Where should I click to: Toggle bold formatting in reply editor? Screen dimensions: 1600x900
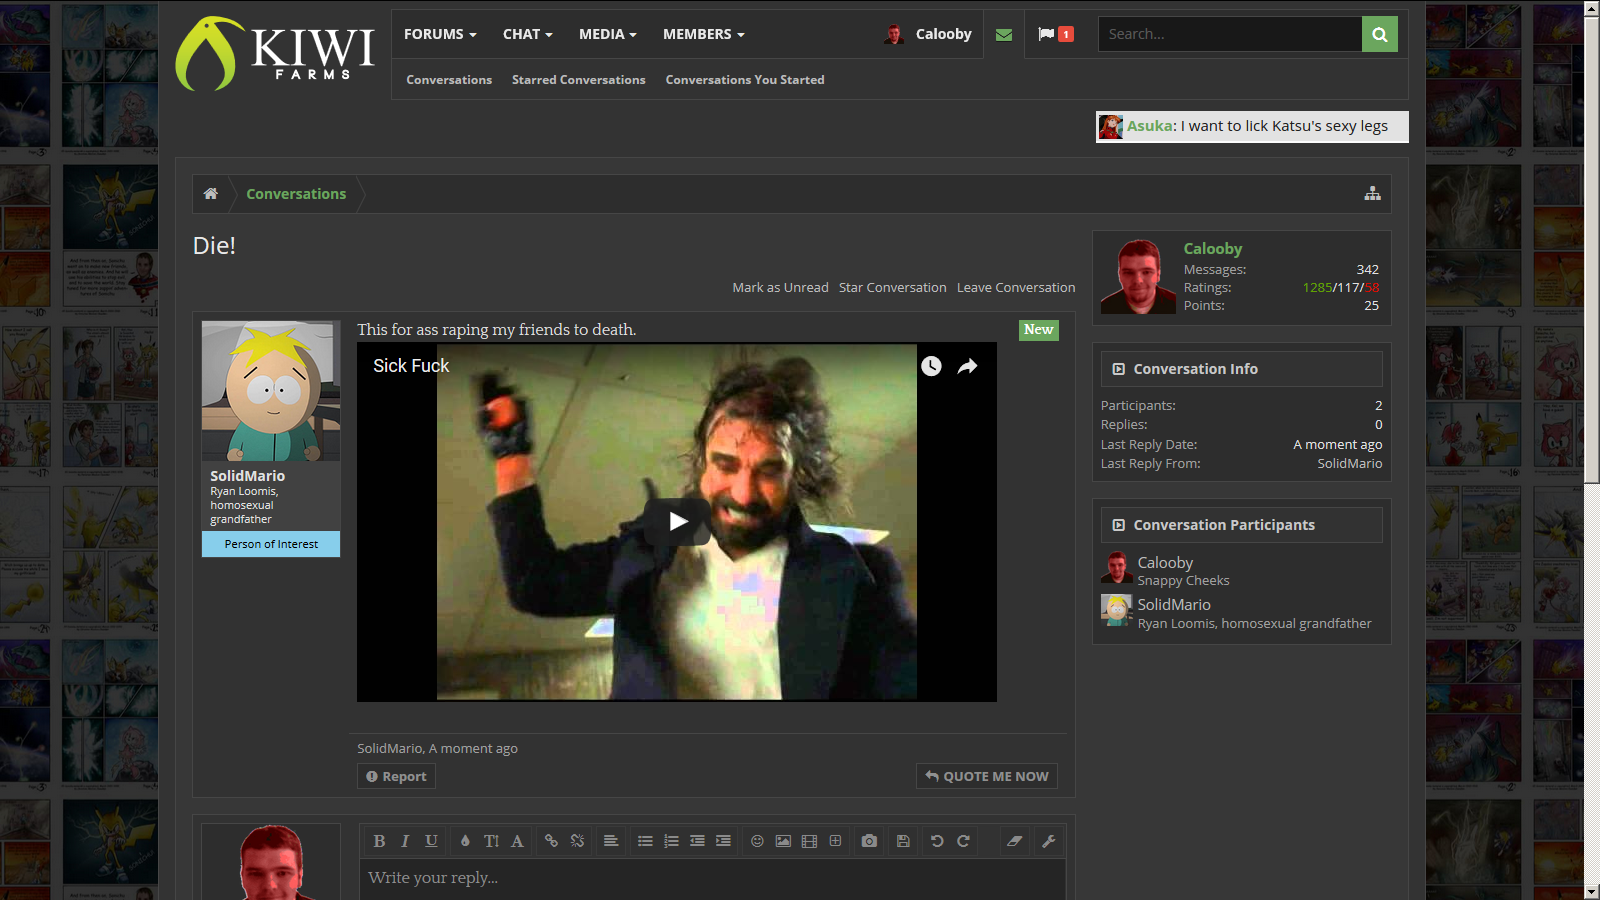pyautogui.click(x=379, y=841)
